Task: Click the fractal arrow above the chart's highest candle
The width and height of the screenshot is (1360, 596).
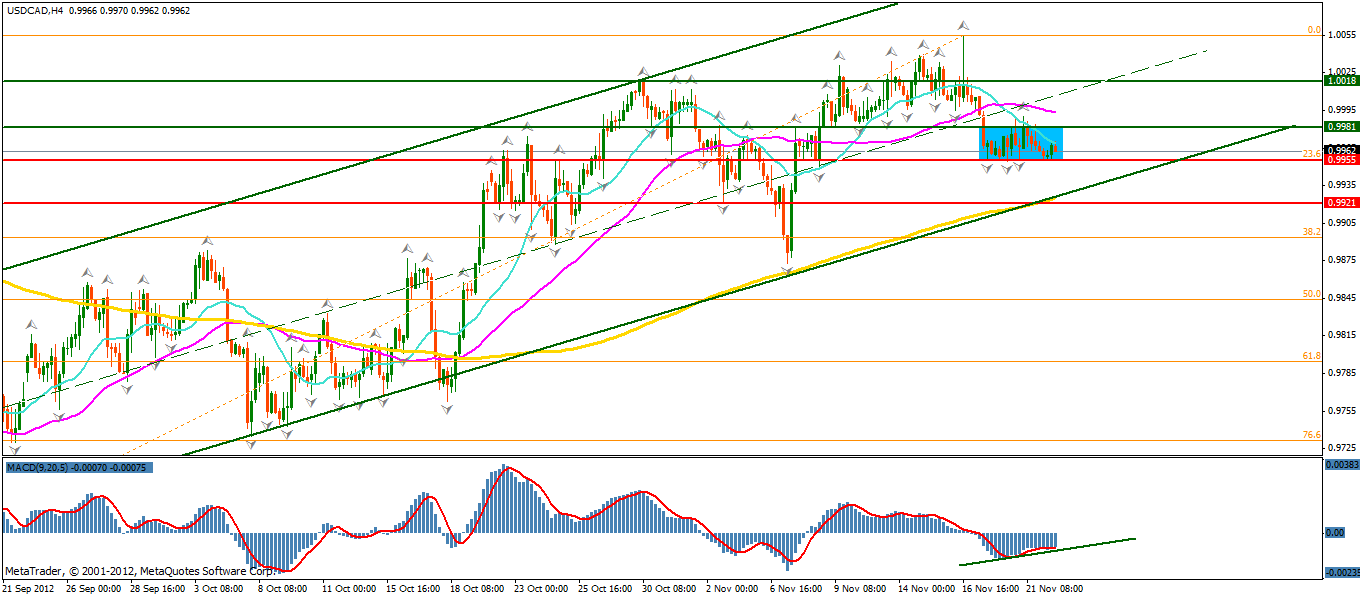Action: [x=963, y=25]
